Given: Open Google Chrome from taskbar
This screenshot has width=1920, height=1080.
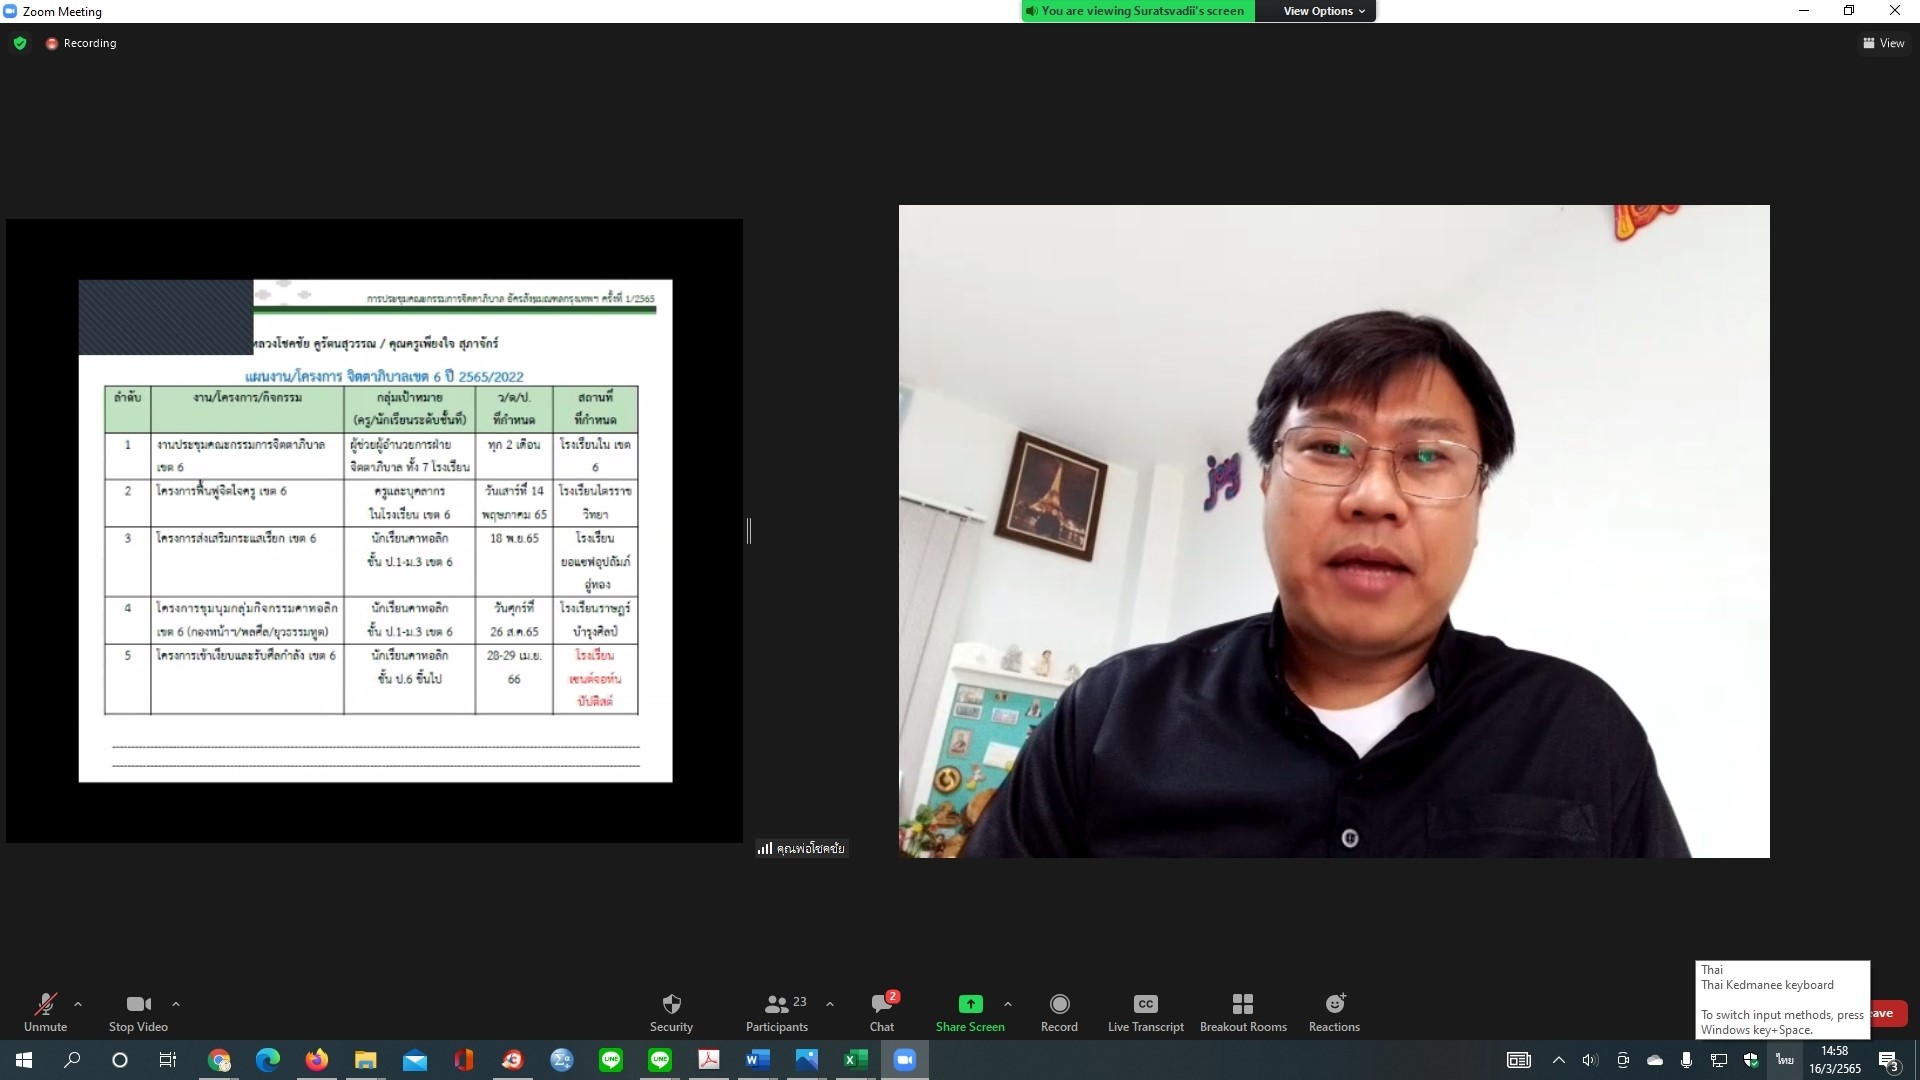Looking at the screenshot, I should 219,1060.
